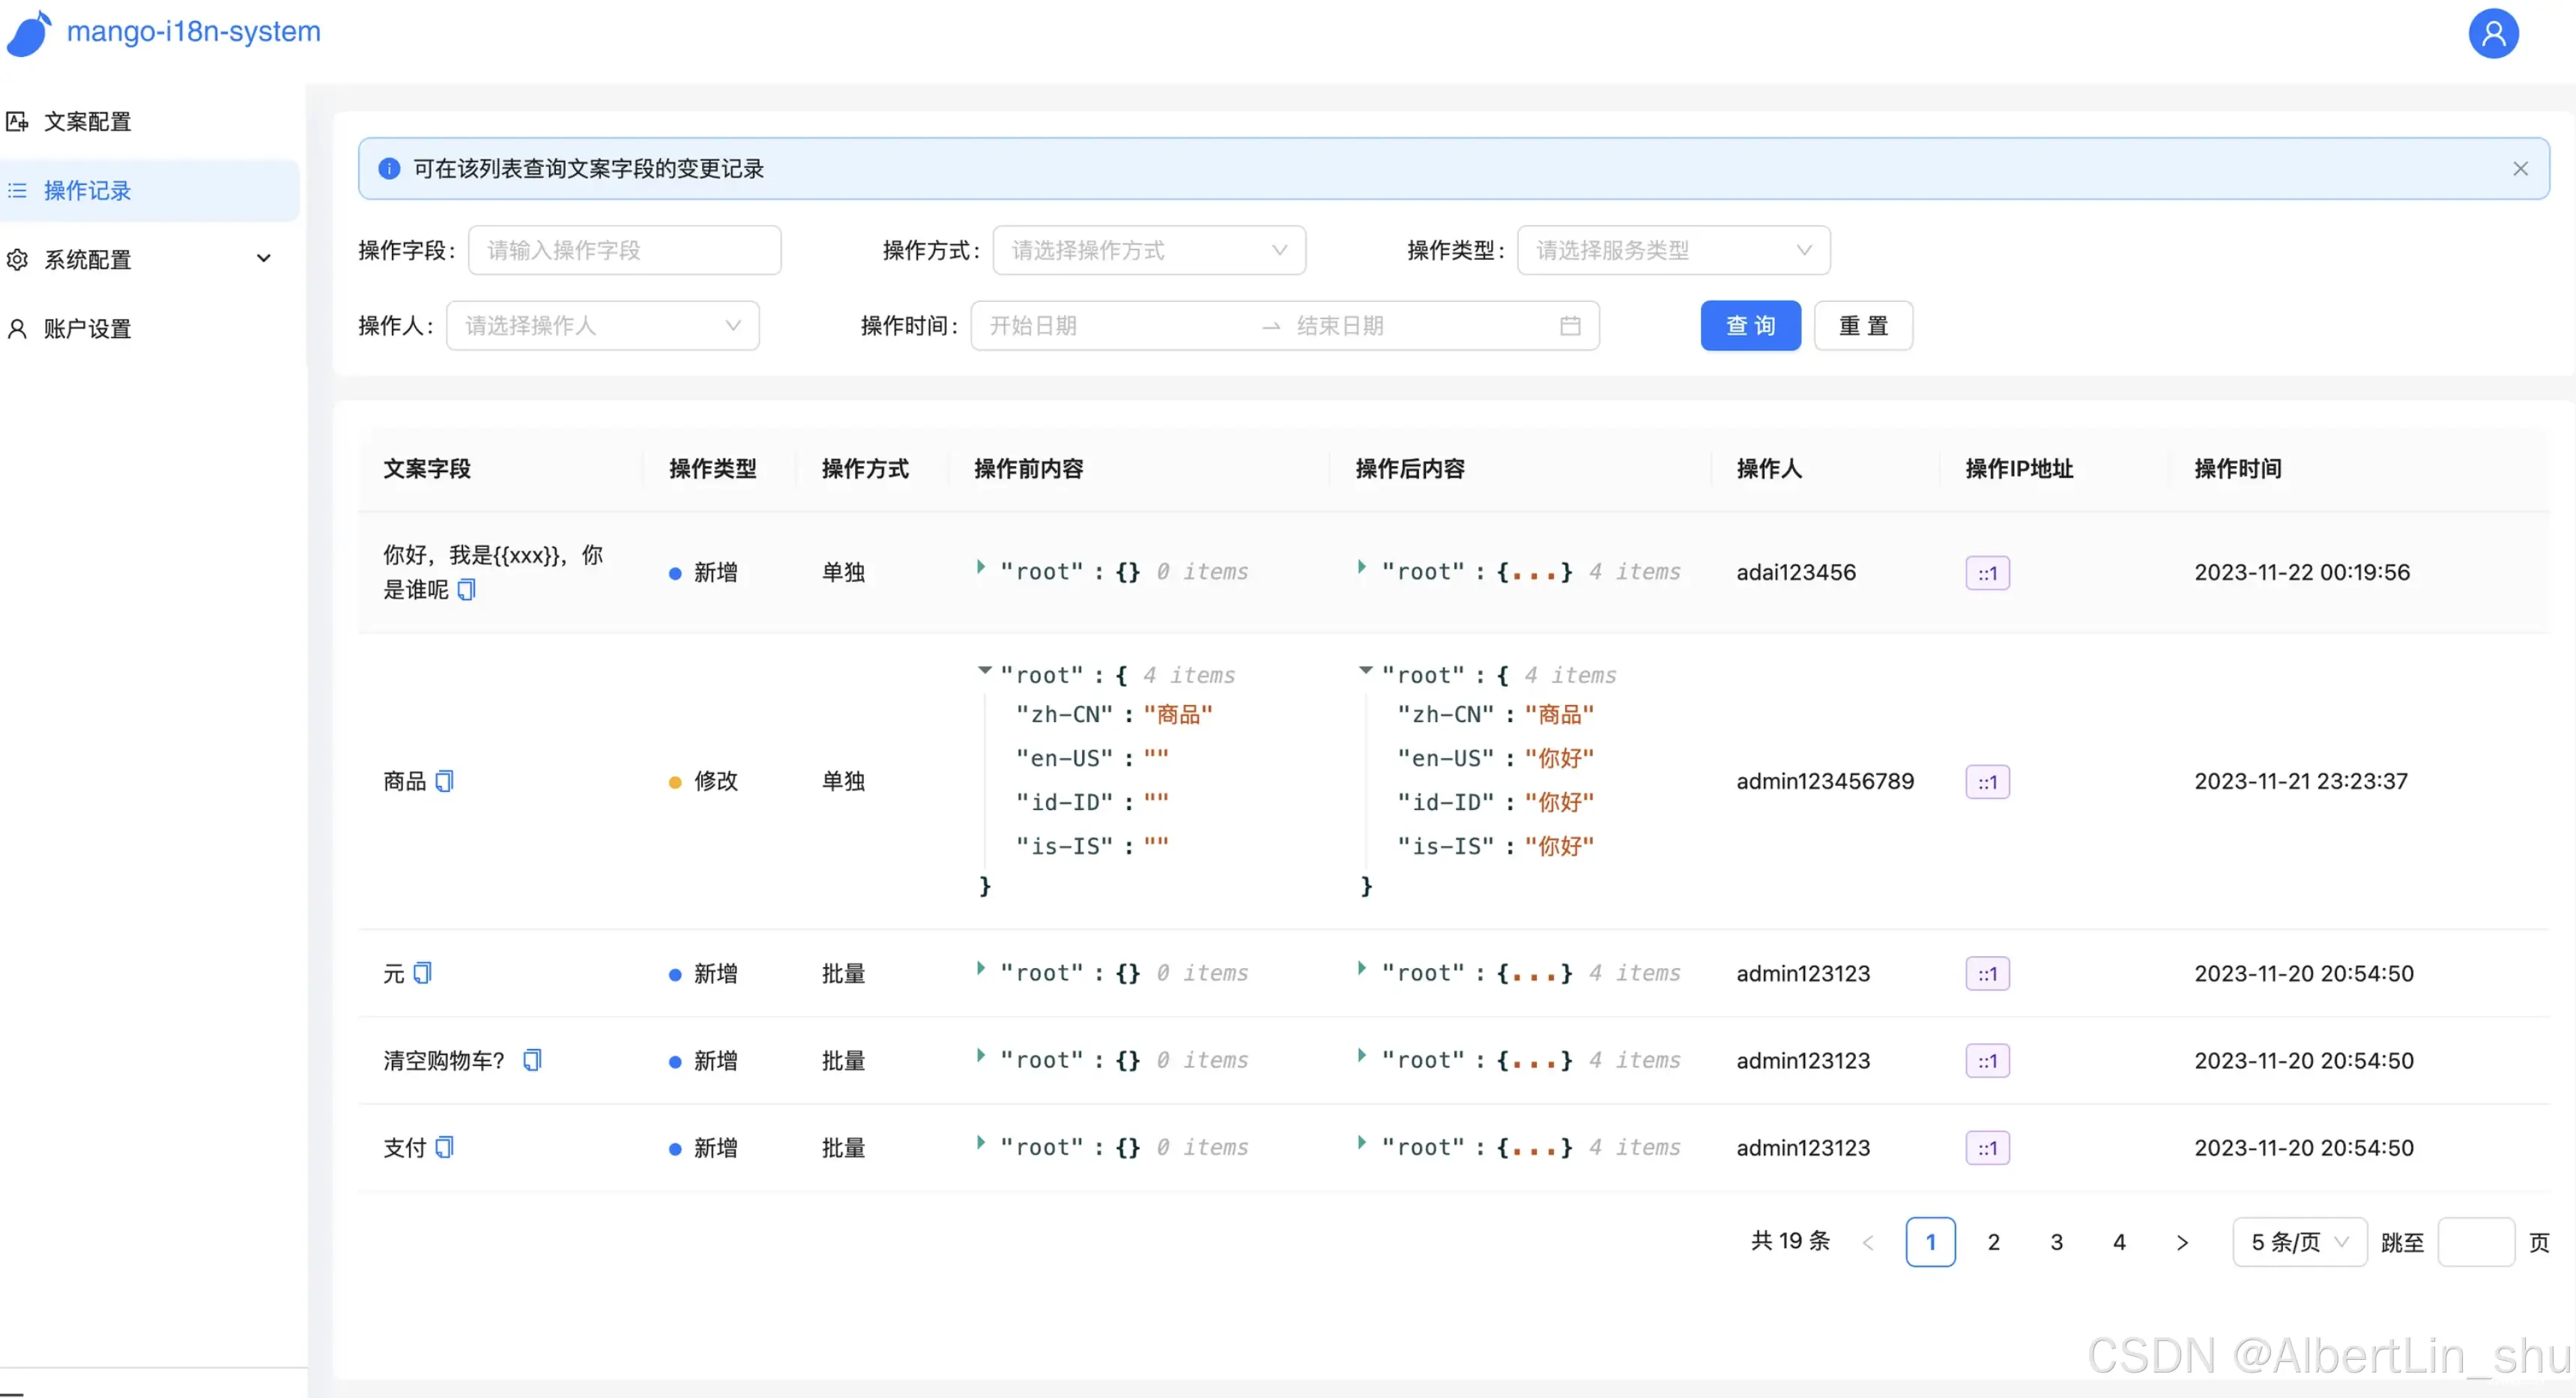Click the 账户设置 person icon
The image size is (2576, 1398).
click(x=17, y=328)
